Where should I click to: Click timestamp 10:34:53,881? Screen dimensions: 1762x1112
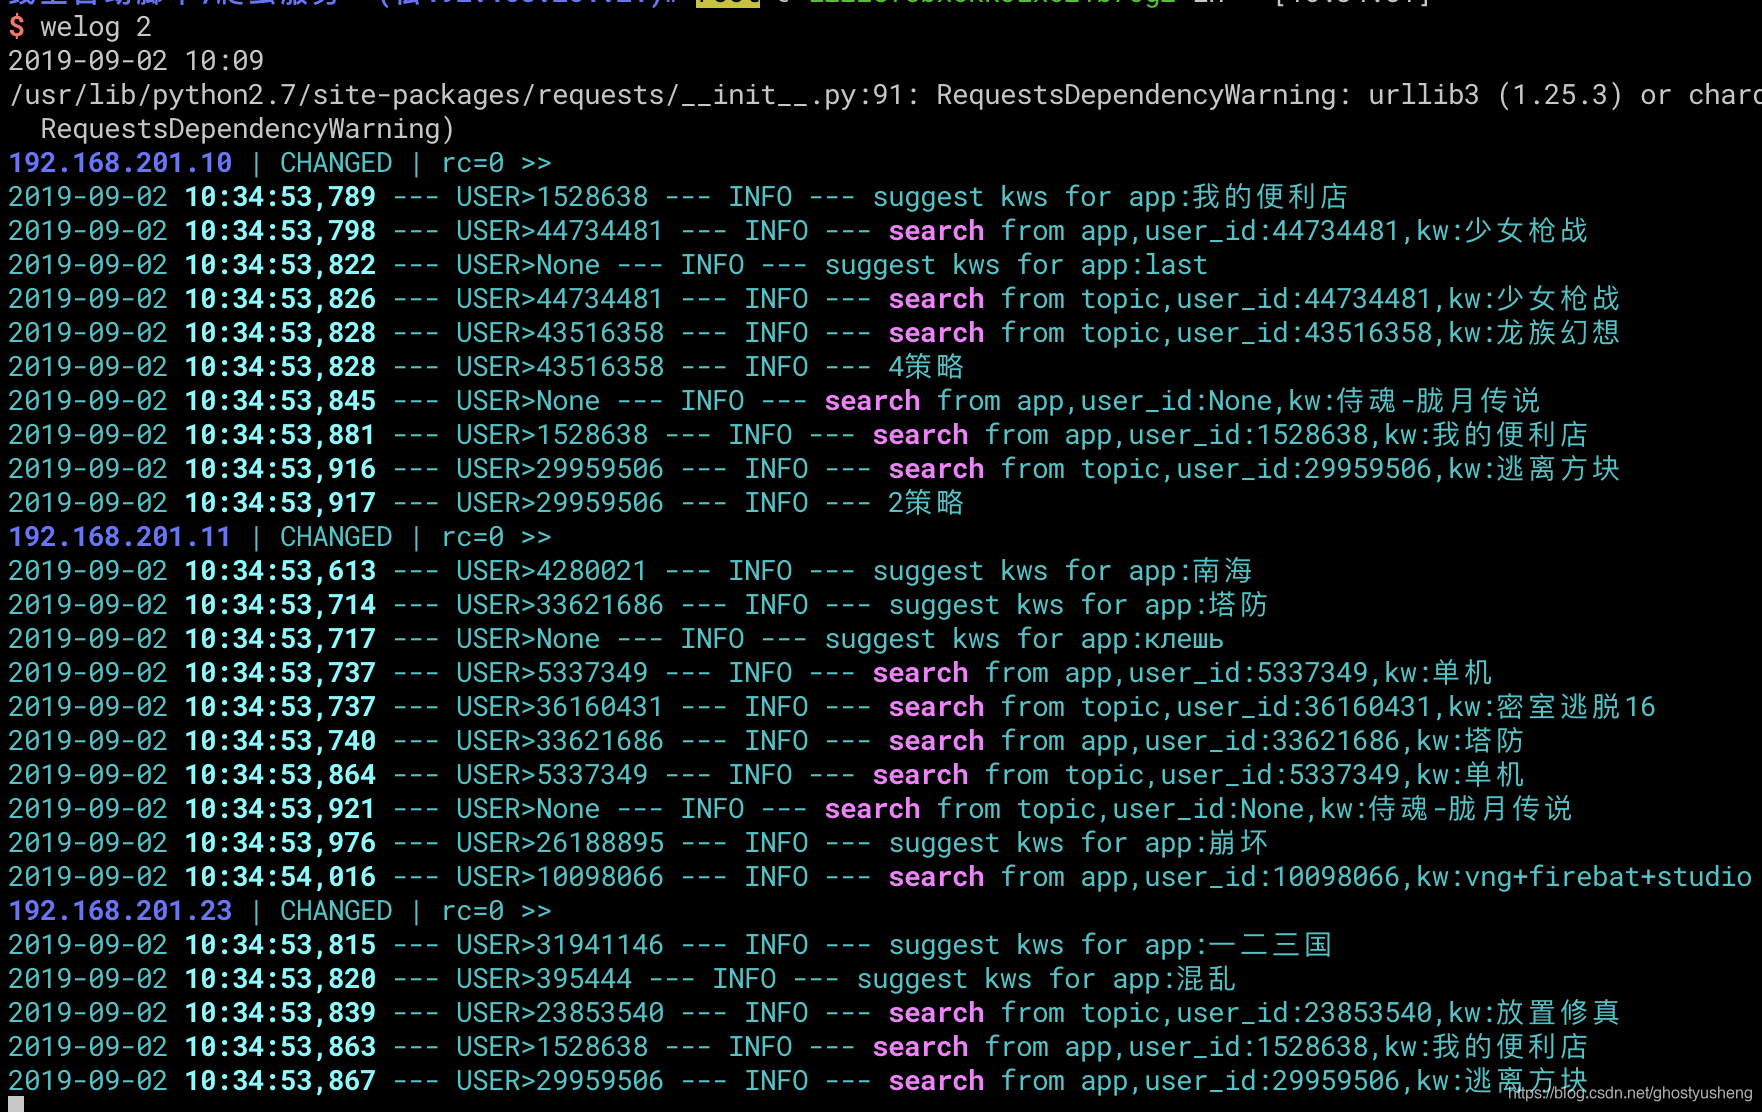[x=280, y=435]
